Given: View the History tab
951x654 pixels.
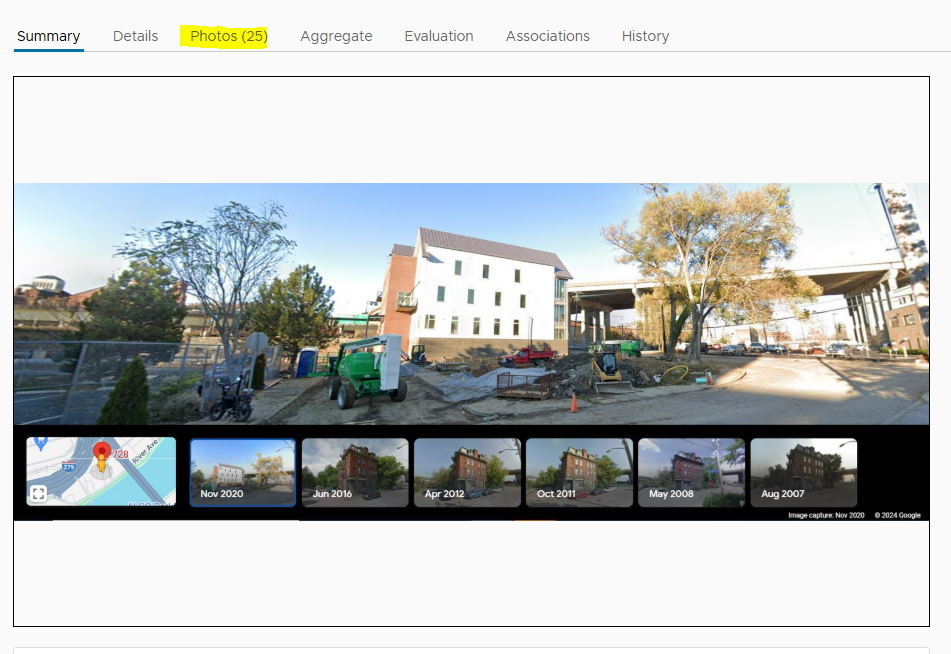Looking at the screenshot, I should 645,36.
